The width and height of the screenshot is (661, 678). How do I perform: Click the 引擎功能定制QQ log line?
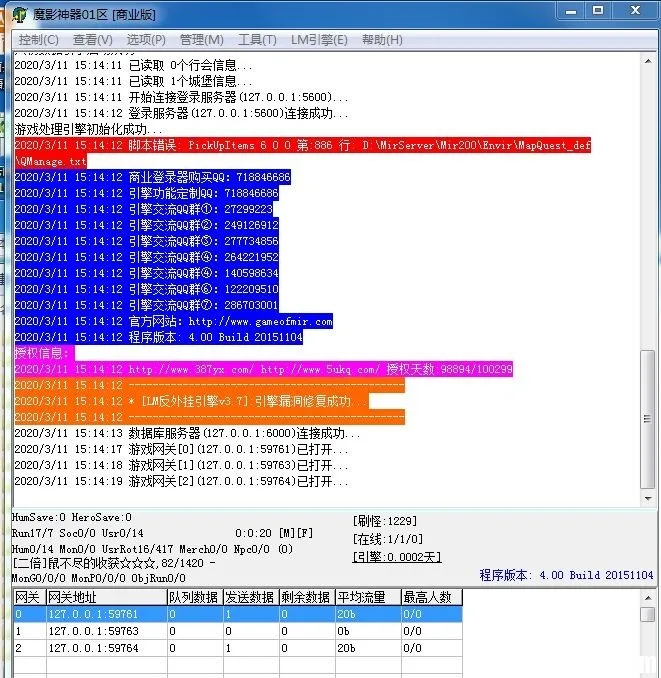pos(147,193)
